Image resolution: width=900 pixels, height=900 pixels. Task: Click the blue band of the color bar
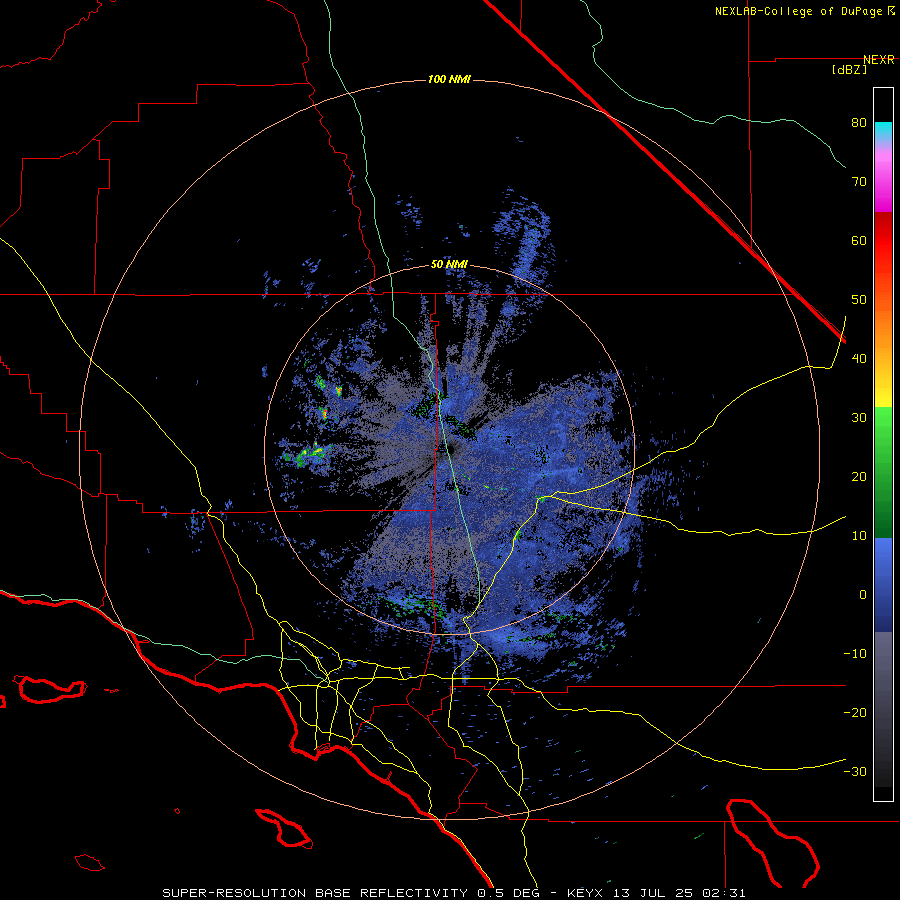(x=883, y=585)
